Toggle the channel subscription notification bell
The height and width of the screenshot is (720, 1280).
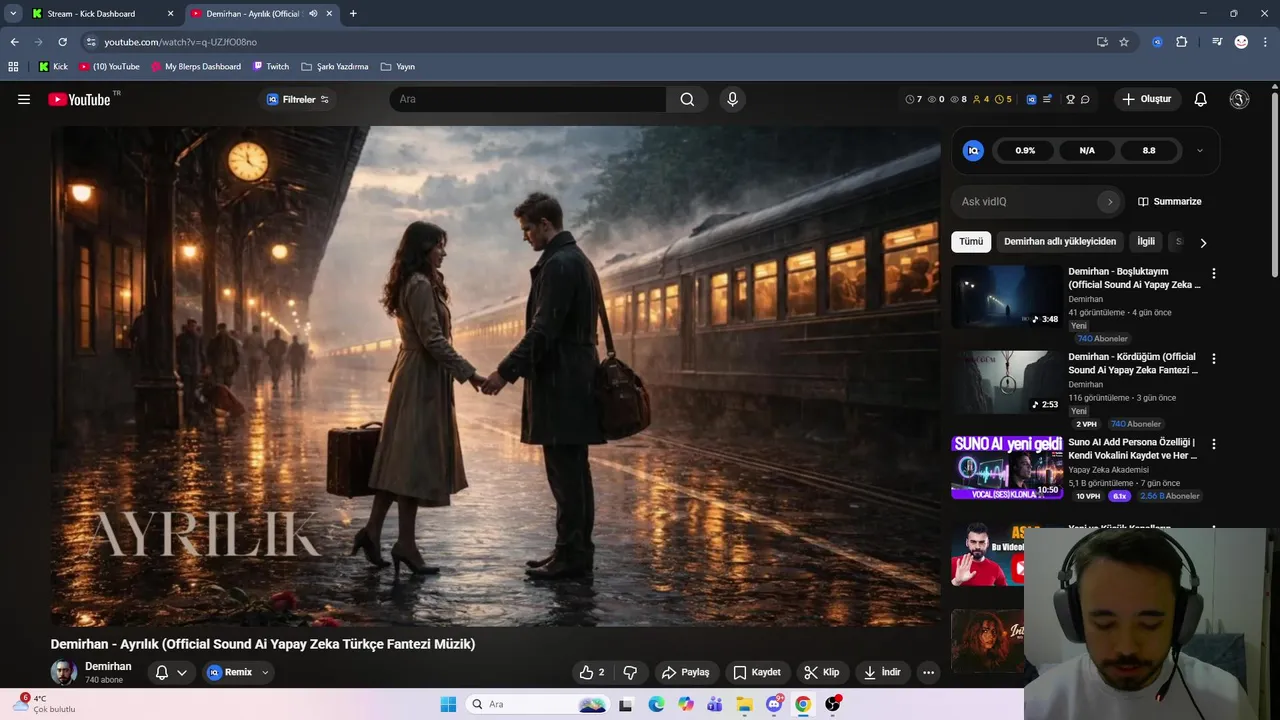pos(170,672)
